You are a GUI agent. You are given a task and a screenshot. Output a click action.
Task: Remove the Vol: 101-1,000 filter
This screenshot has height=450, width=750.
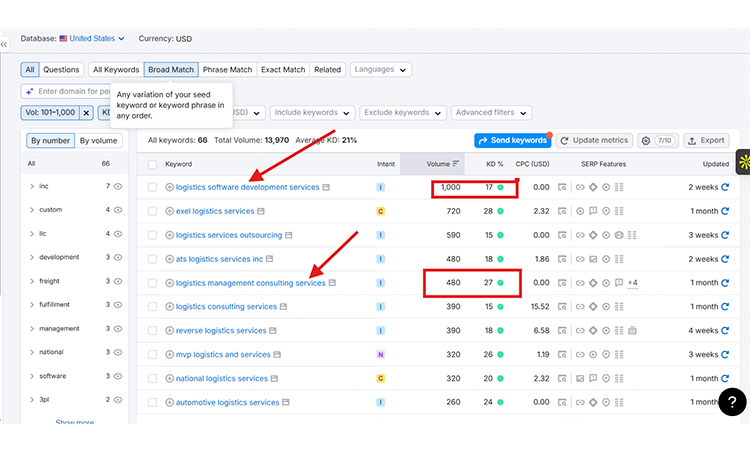(86, 113)
